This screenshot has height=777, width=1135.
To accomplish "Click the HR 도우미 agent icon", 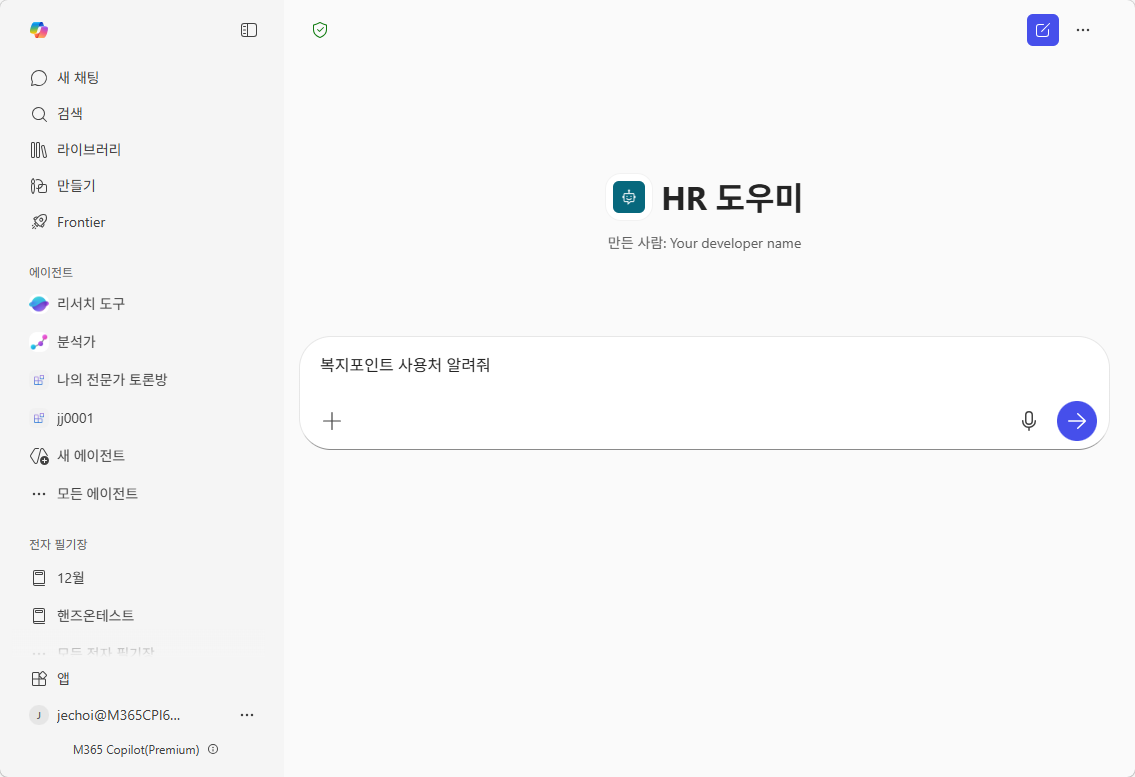I will tap(628, 197).
